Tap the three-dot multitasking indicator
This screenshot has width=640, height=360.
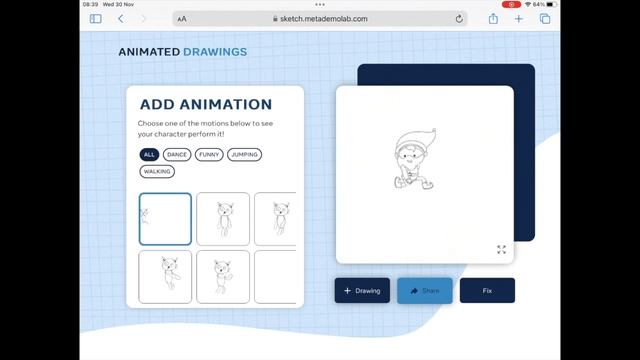pyautogui.click(x=320, y=4)
